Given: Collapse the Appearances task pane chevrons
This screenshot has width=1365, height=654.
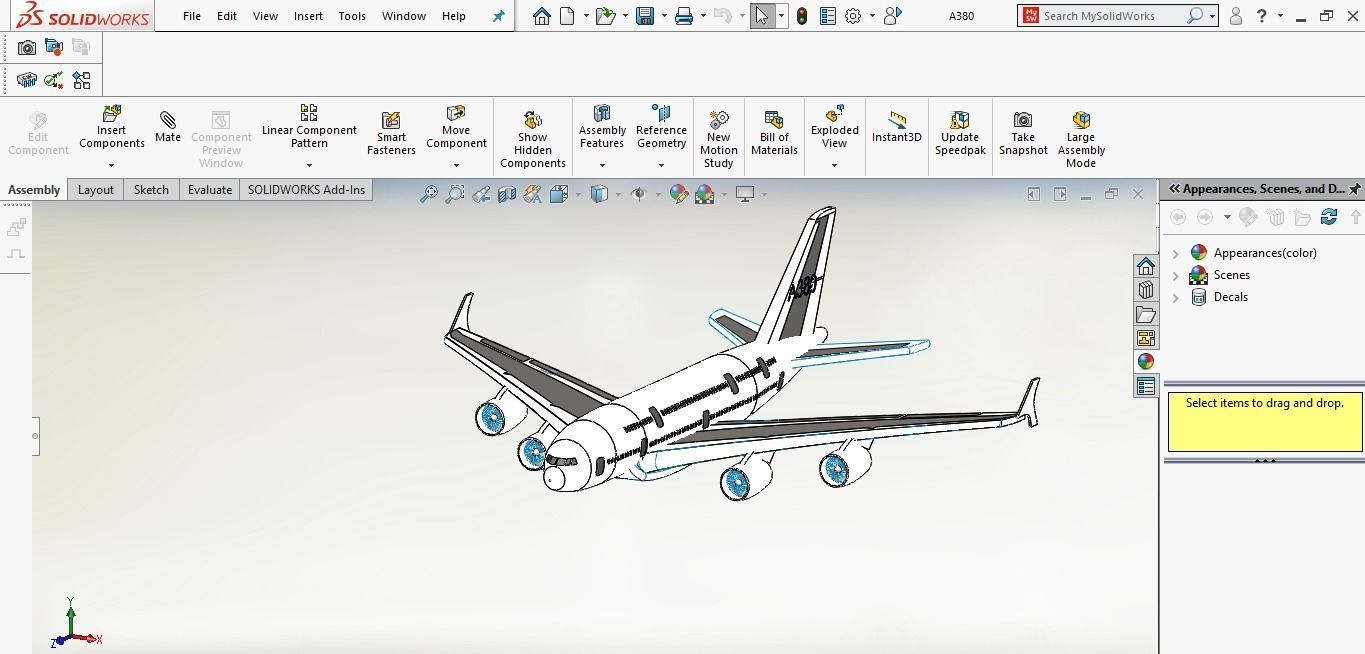Looking at the screenshot, I should [1174, 188].
